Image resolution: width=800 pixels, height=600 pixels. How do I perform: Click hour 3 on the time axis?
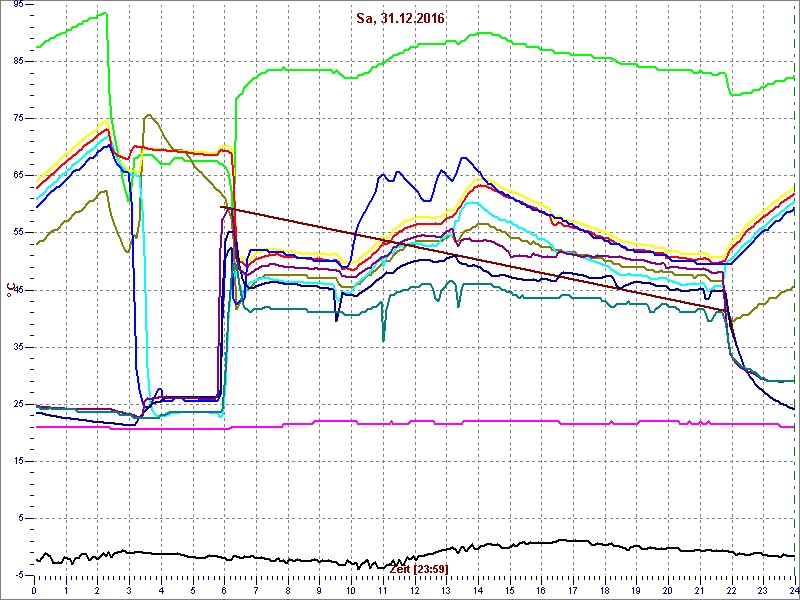129,590
